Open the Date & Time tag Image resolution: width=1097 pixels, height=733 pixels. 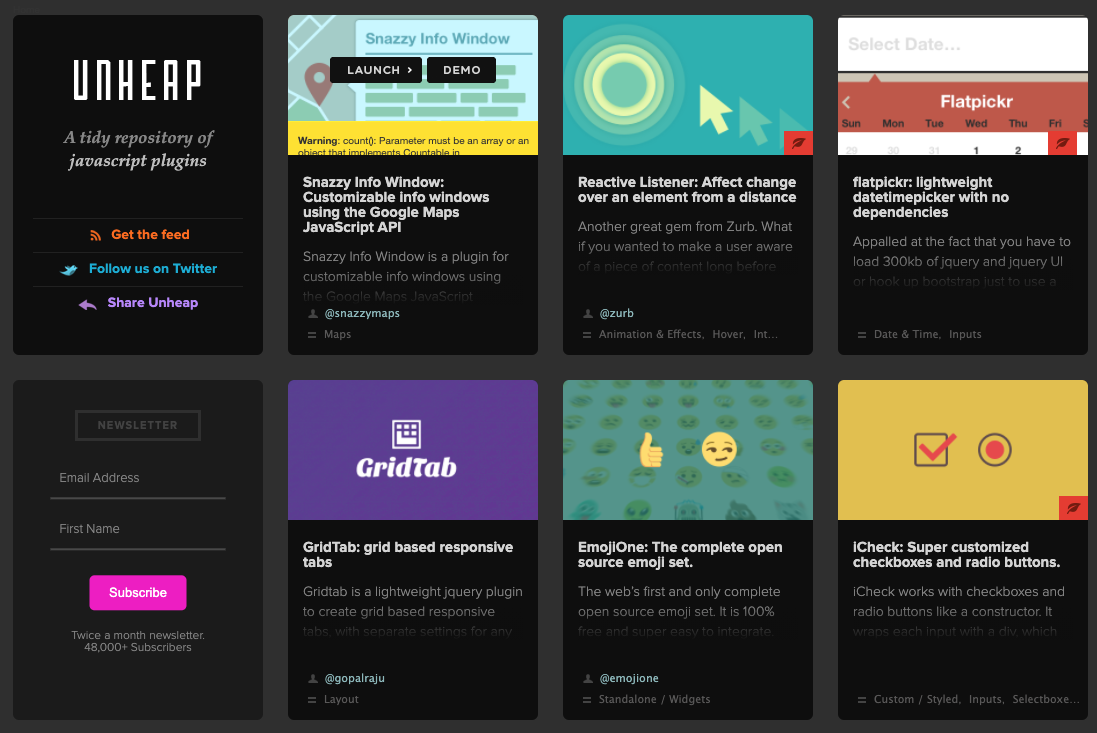coord(906,334)
